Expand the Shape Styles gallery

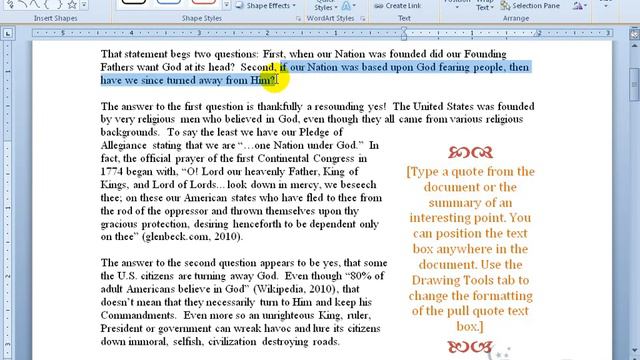point(226,5)
